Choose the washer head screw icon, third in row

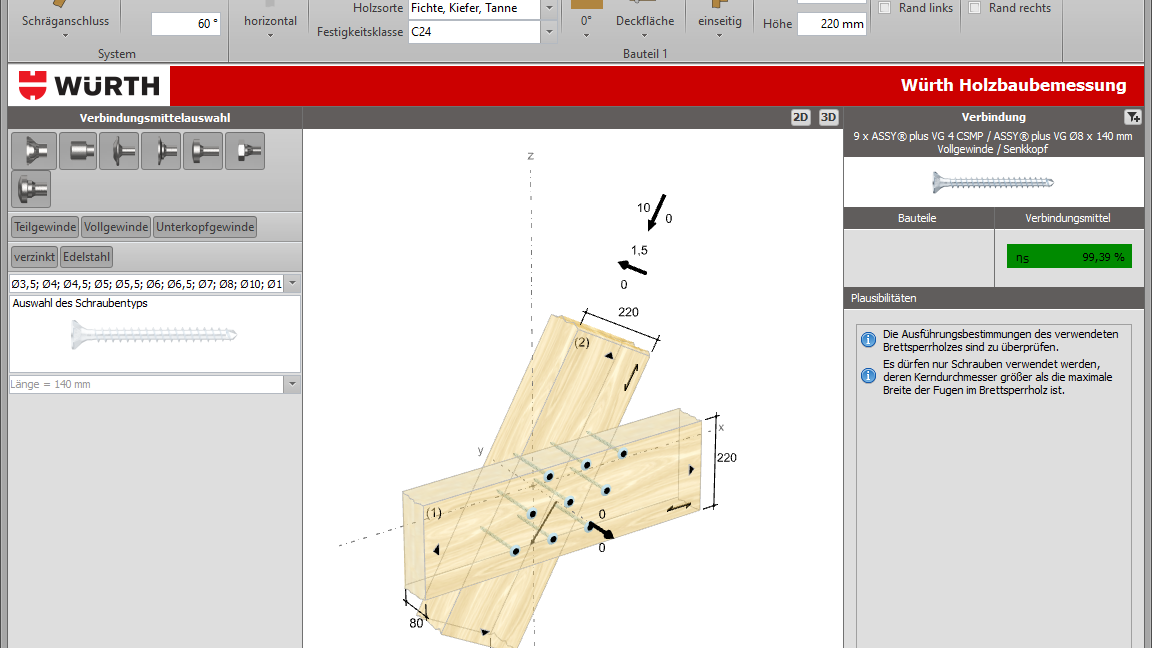pyautogui.click(x=119, y=151)
